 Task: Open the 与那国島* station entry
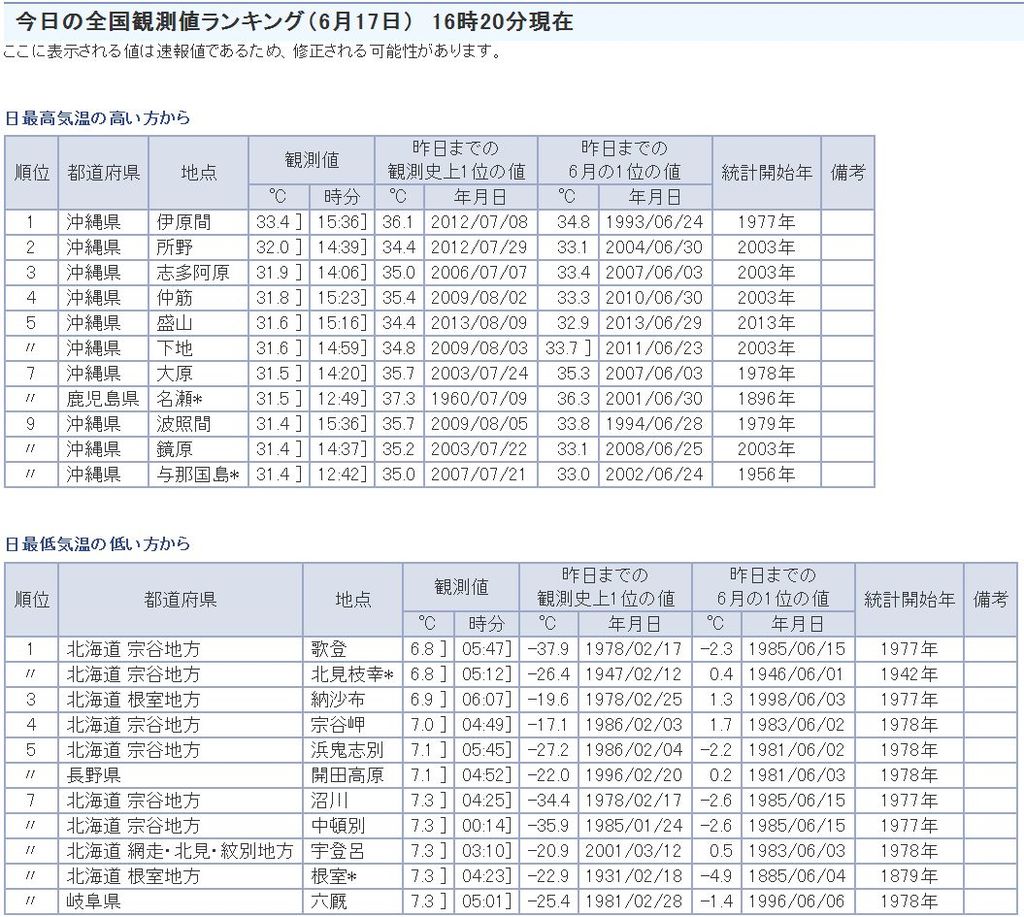[198, 474]
